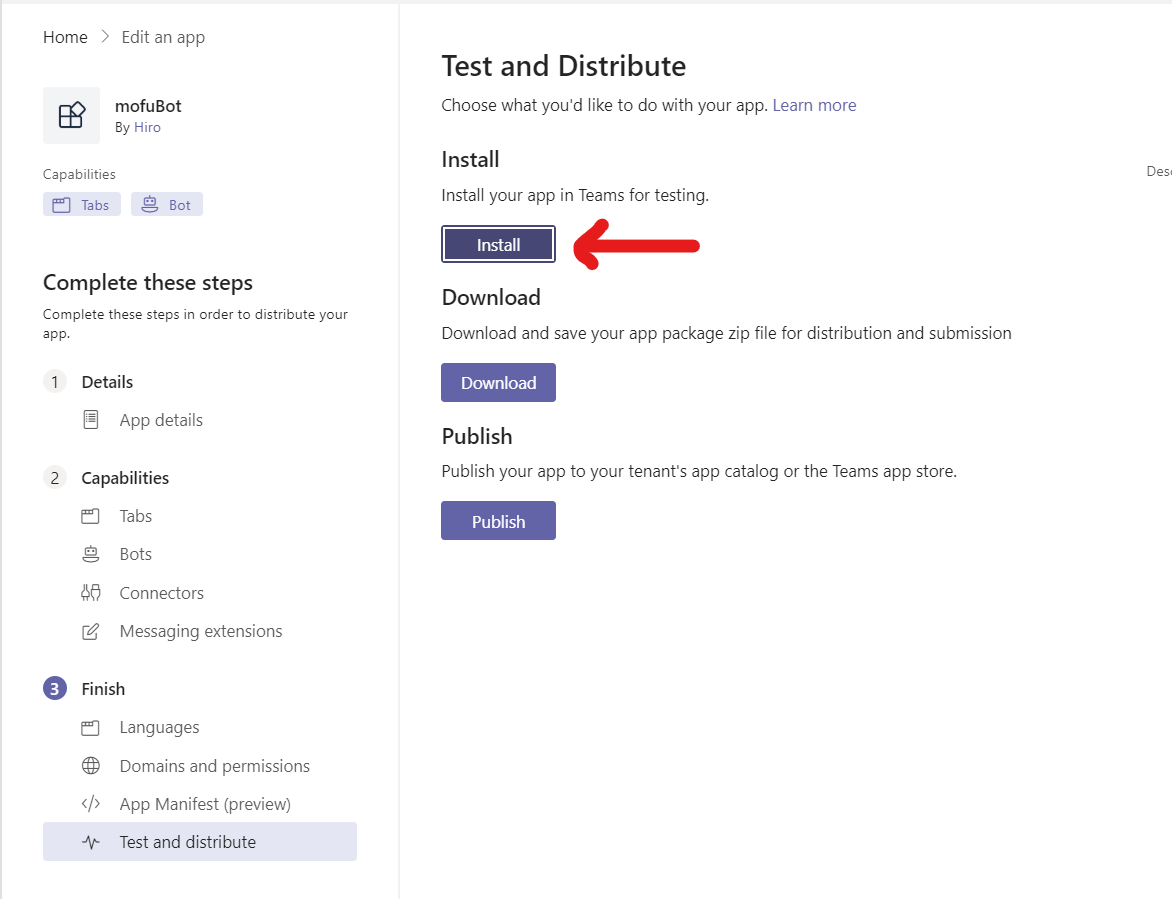
Task: Open the Hiro author link
Action: pyautogui.click(x=147, y=127)
